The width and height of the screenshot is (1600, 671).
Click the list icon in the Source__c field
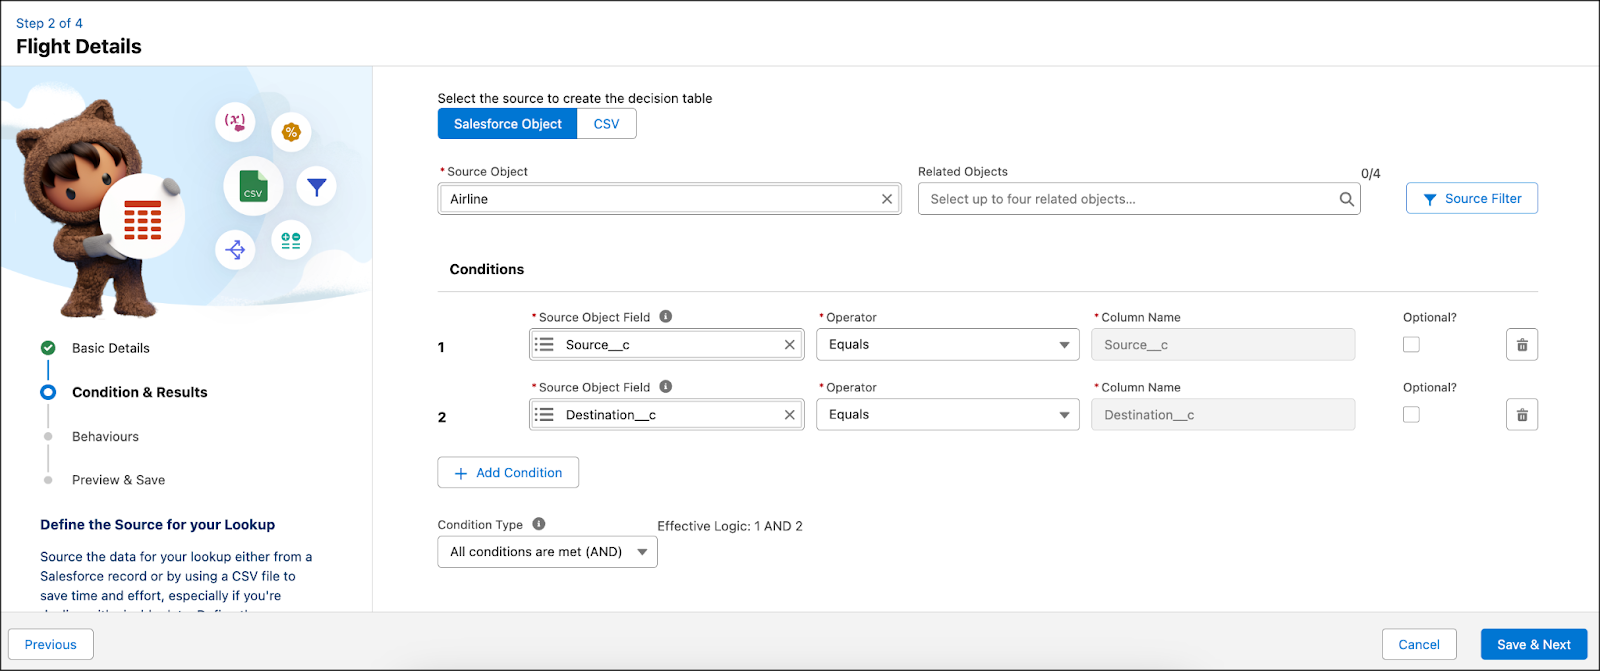[544, 345]
